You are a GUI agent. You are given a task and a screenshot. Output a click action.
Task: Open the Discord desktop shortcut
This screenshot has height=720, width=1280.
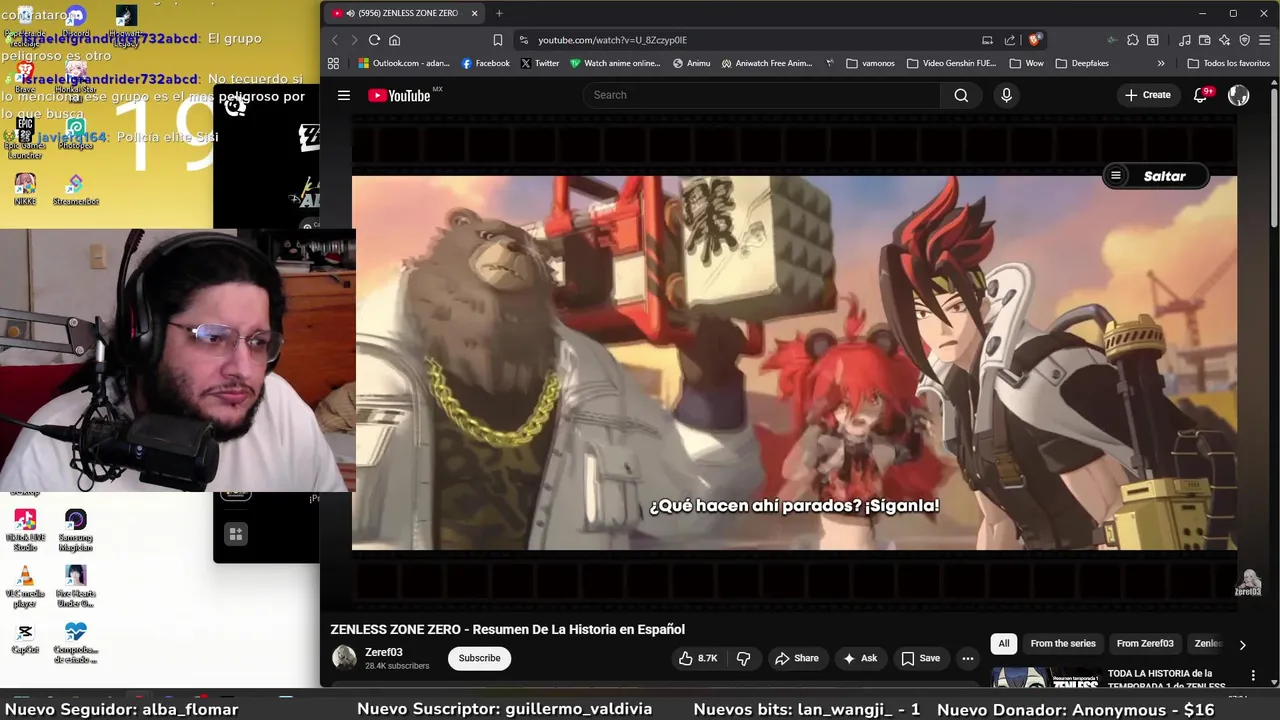75,22
